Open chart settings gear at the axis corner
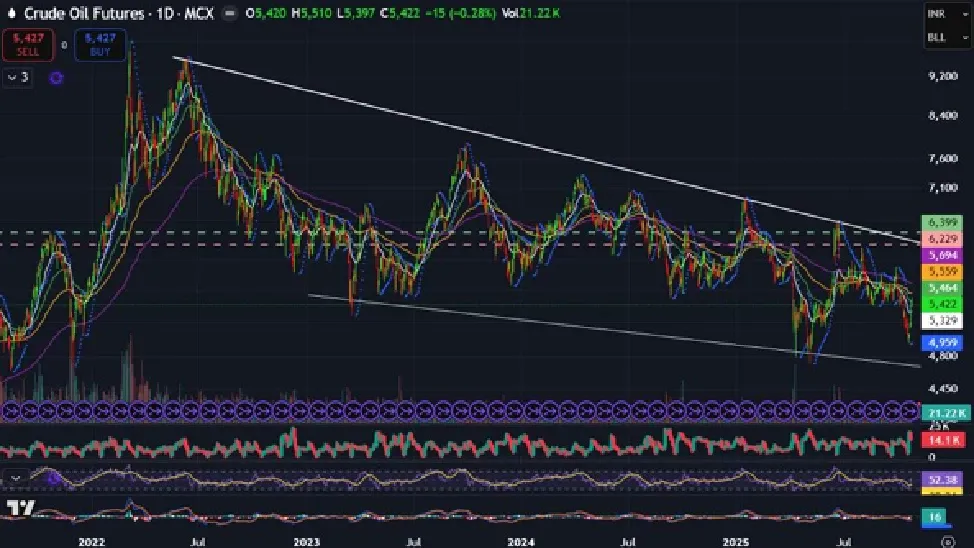This screenshot has width=974, height=548. [x=947, y=542]
